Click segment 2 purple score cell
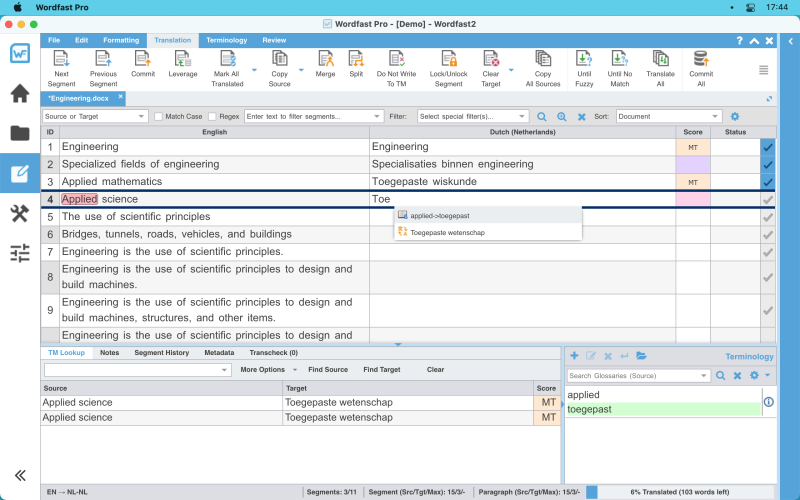This screenshot has width=800, height=500. [693, 164]
